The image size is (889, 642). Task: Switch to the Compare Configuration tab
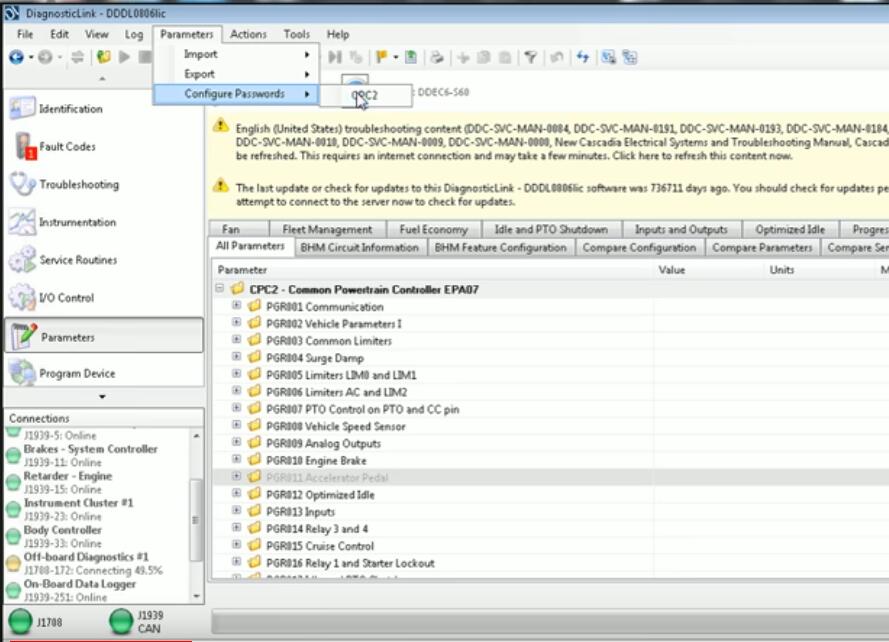click(639, 247)
